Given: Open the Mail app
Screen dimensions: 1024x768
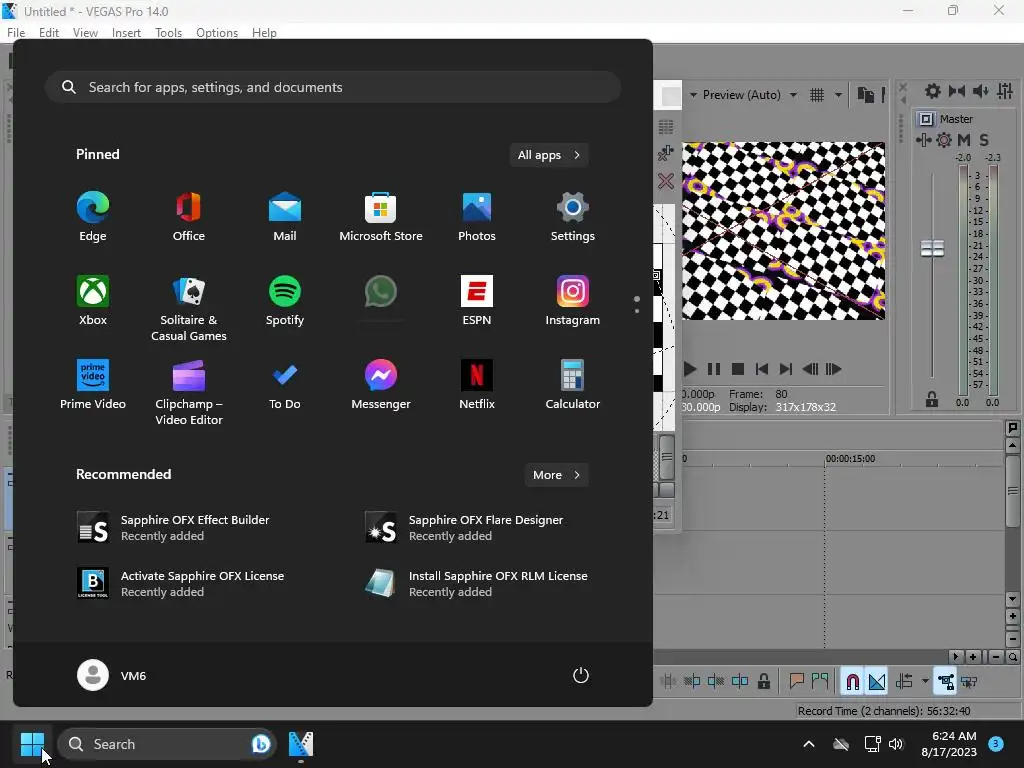Looking at the screenshot, I should 285,217.
